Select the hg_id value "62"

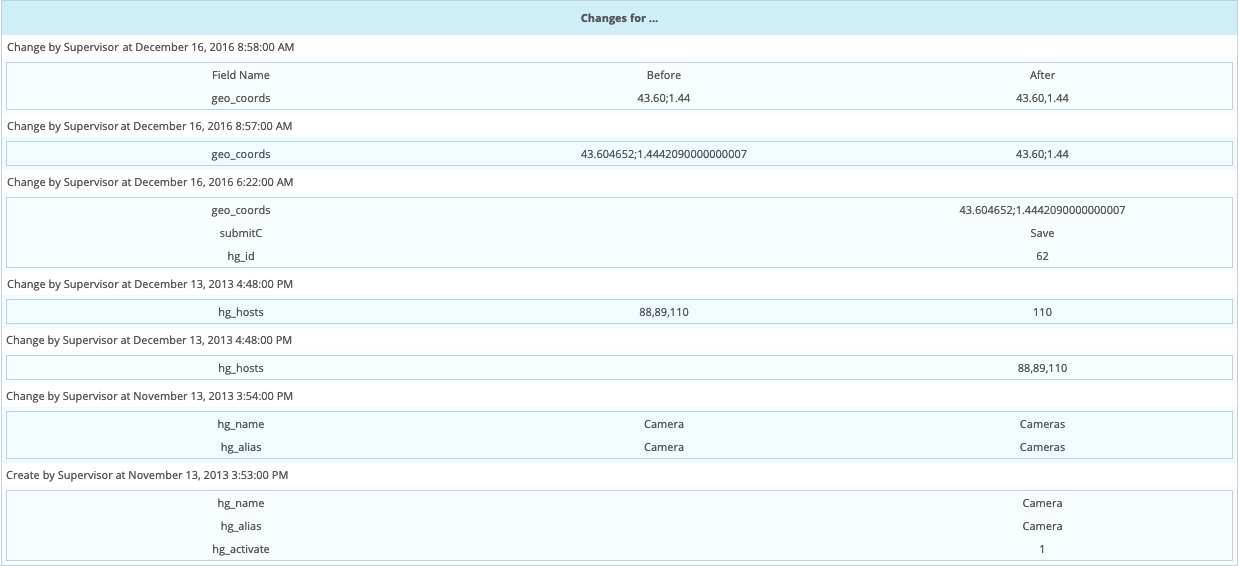click(1042, 256)
